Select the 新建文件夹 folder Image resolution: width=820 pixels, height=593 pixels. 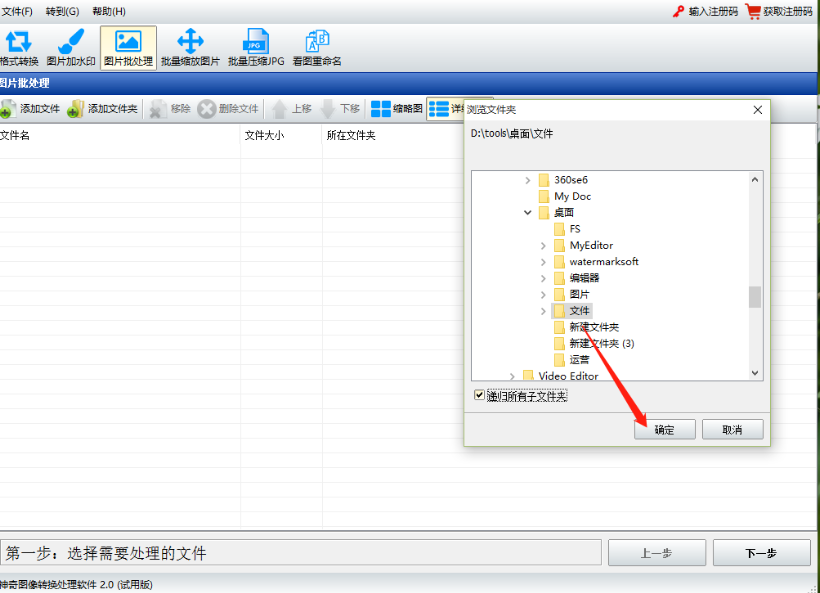586,327
